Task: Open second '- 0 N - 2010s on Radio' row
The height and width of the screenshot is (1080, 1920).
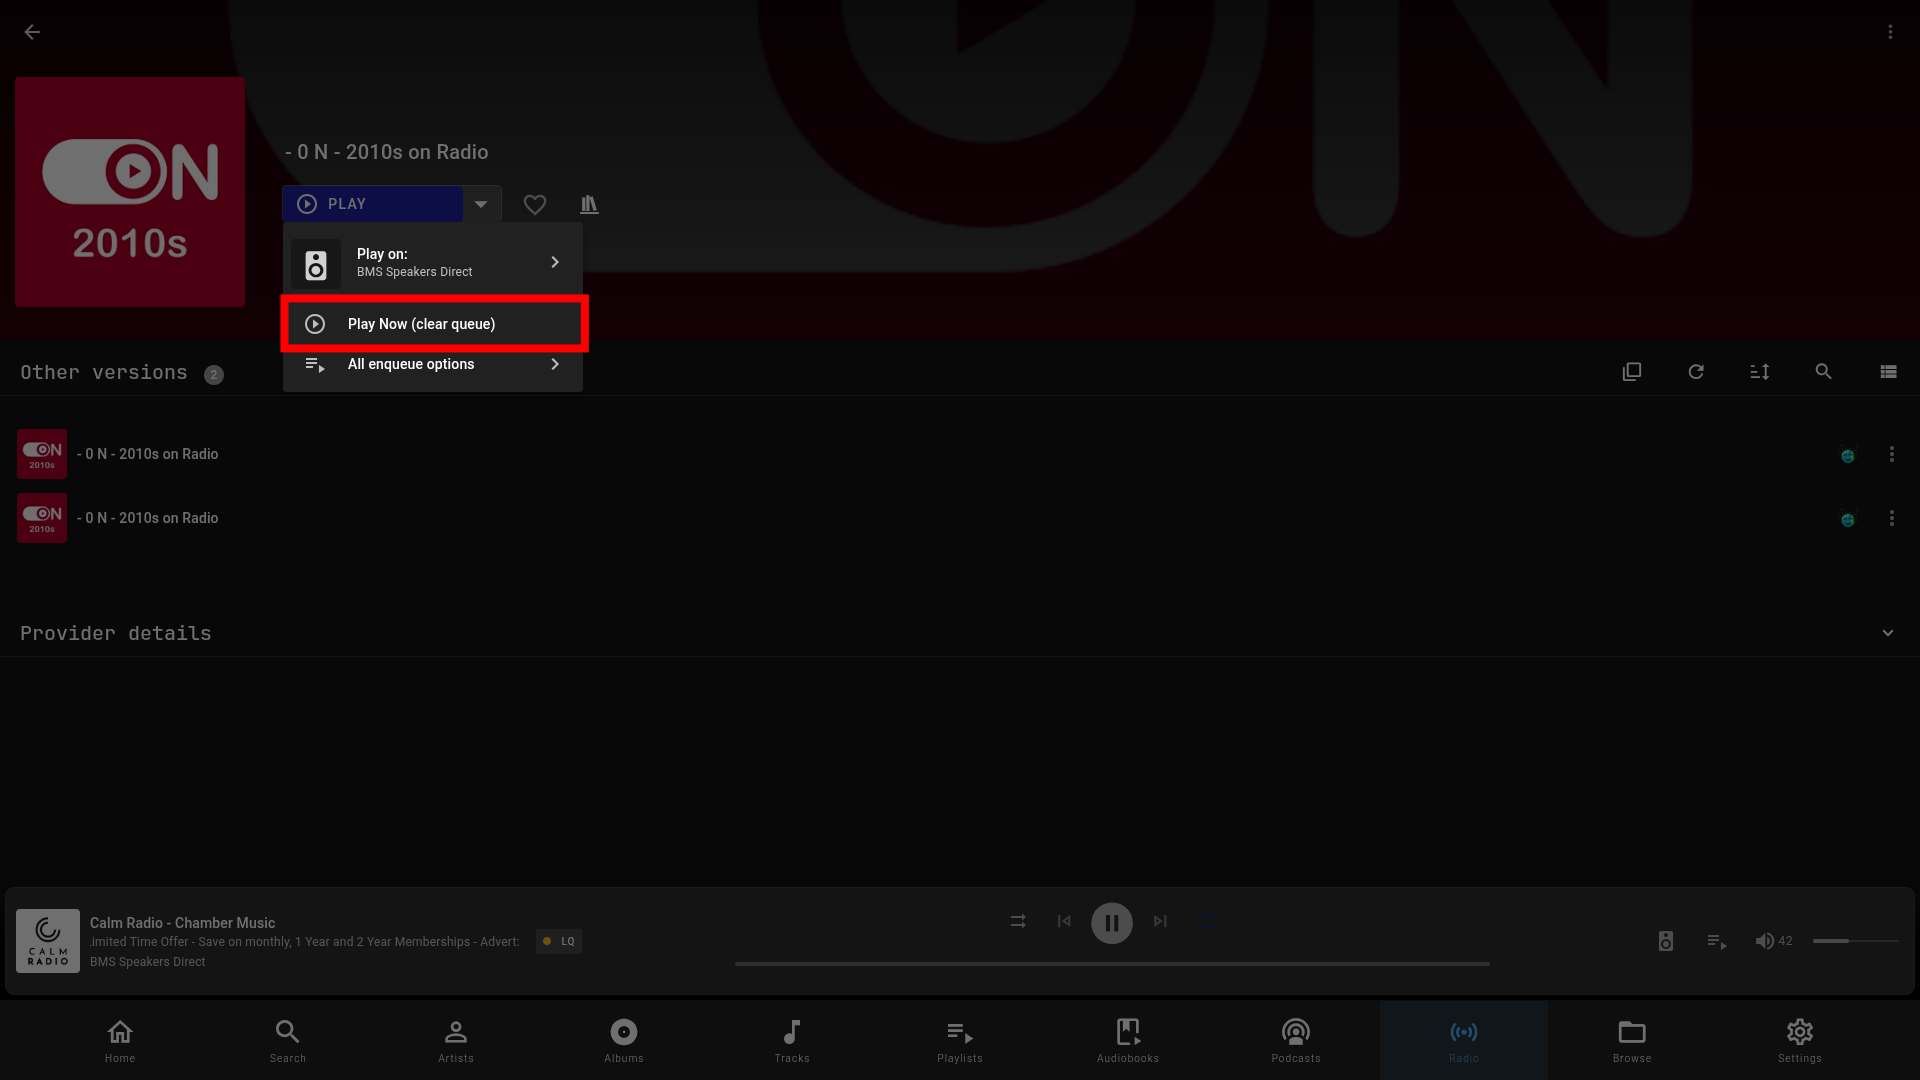Action: (x=960, y=518)
